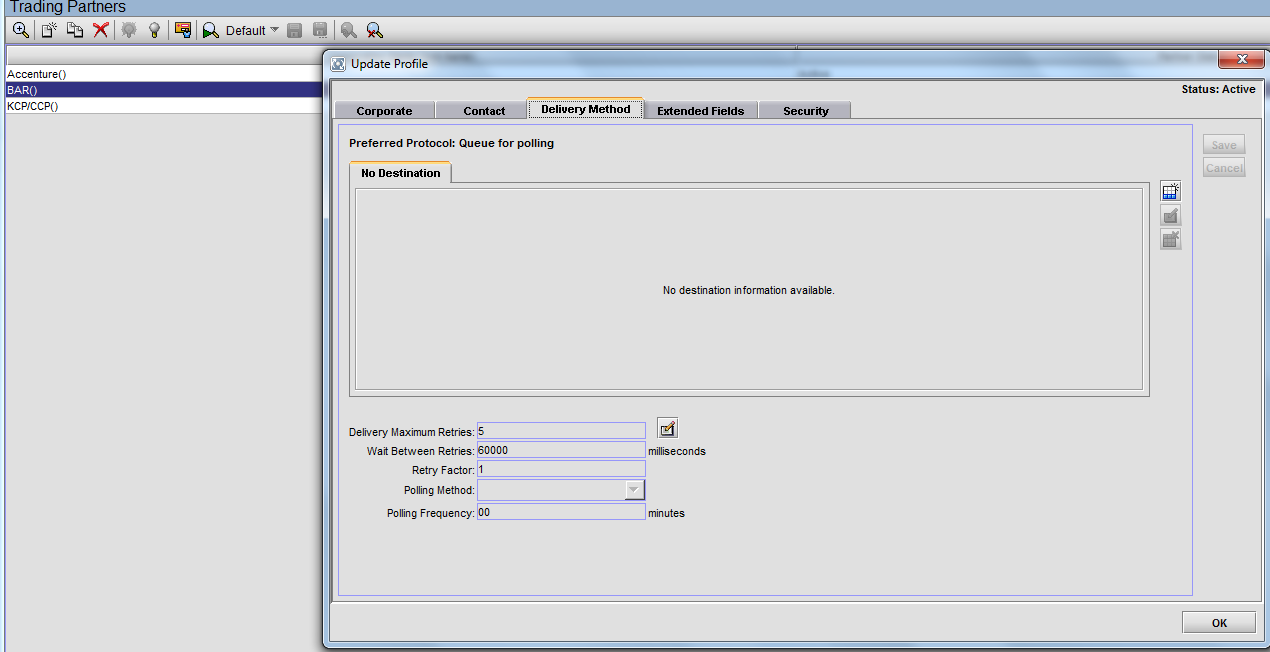Click inside the Polling Frequency field
1270x652 pixels.
click(560, 511)
